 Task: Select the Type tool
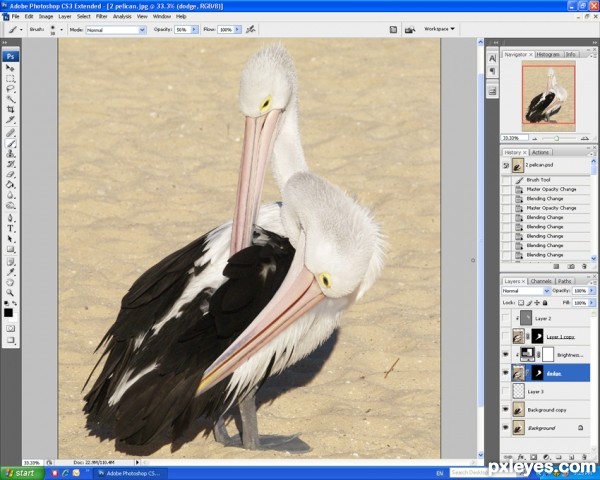pyautogui.click(x=10, y=229)
